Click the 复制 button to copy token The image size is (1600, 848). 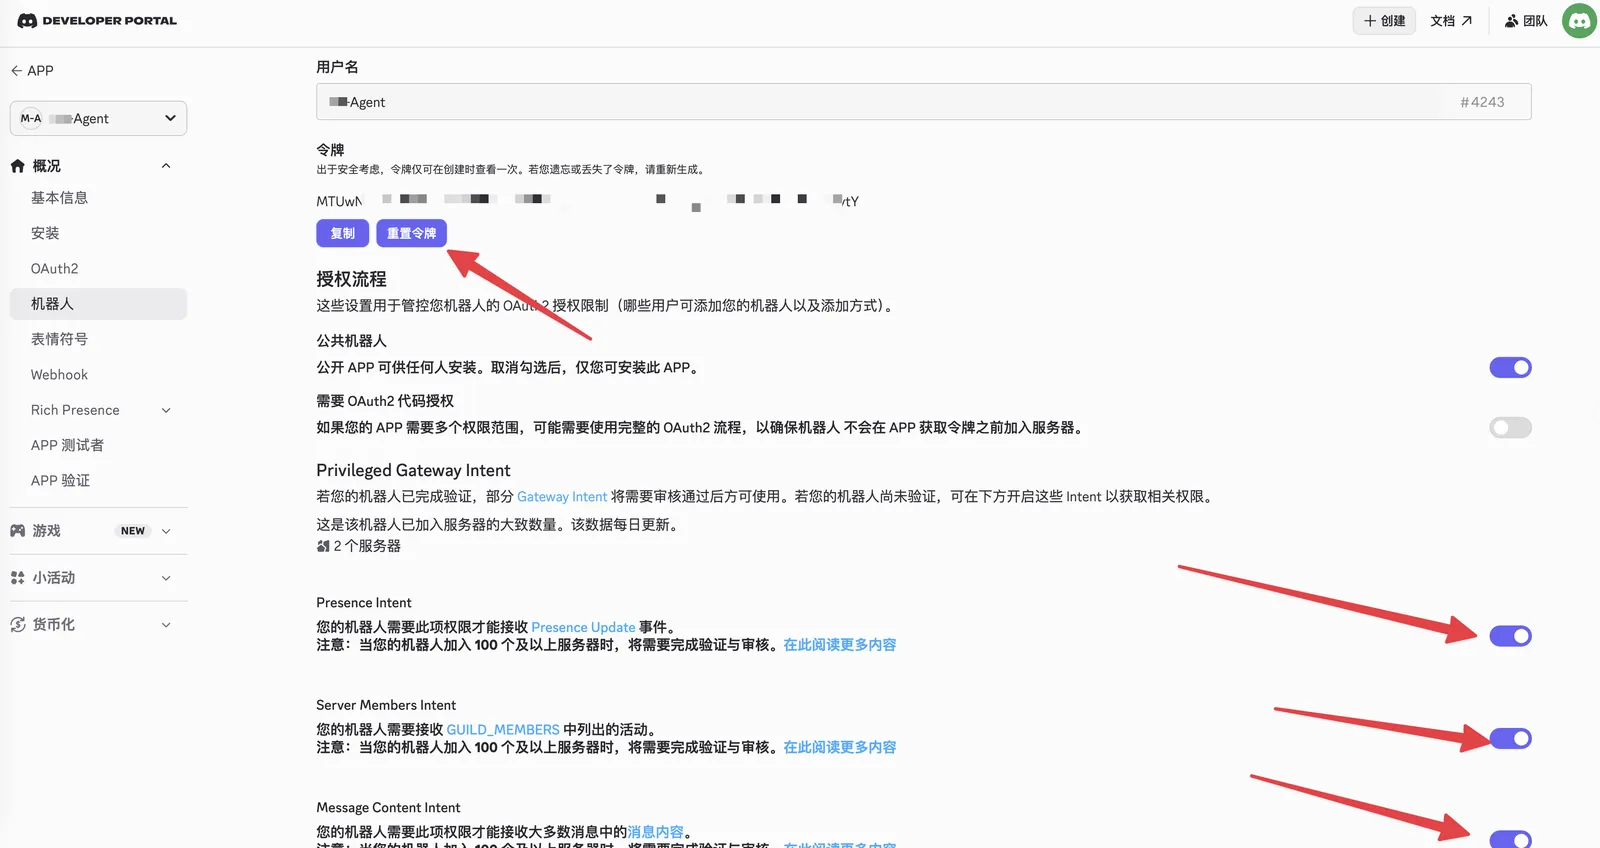(x=342, y=233)
